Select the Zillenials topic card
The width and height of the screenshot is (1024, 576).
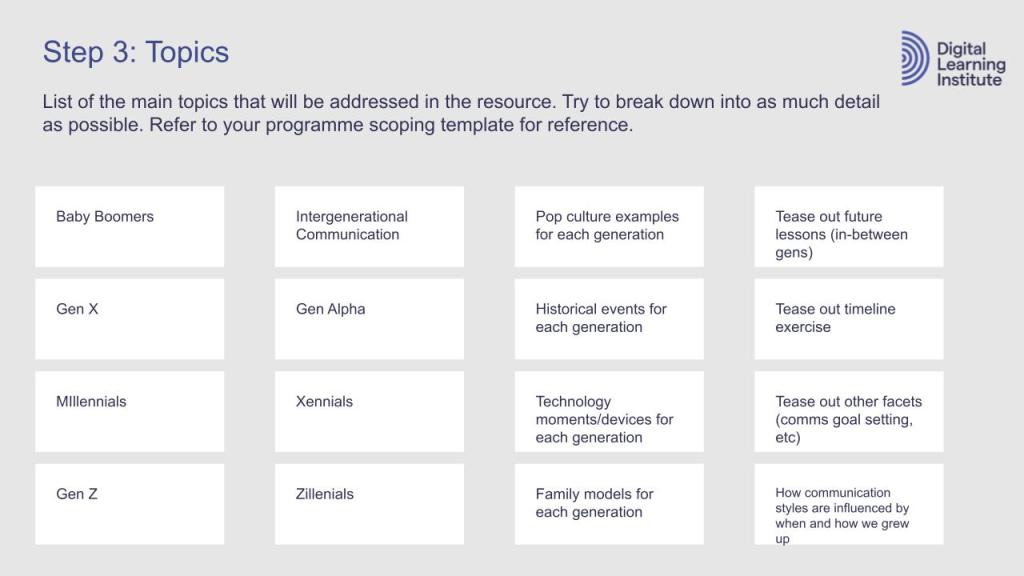coord(369,504)
